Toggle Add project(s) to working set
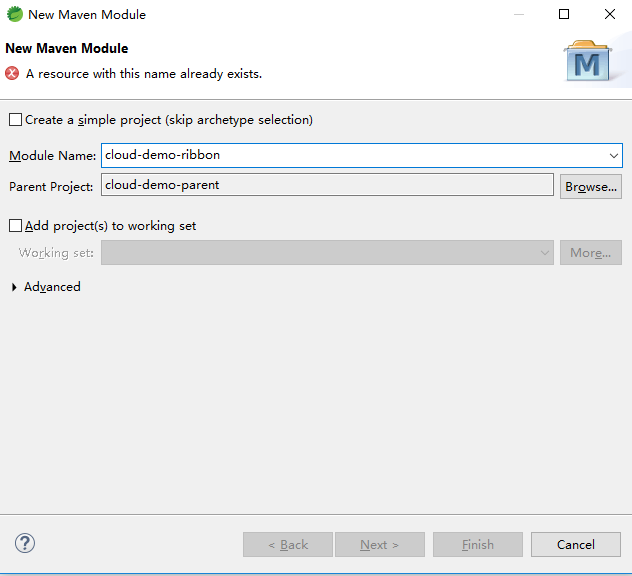This screenshot has height=576, width=632. pos(15,226)
